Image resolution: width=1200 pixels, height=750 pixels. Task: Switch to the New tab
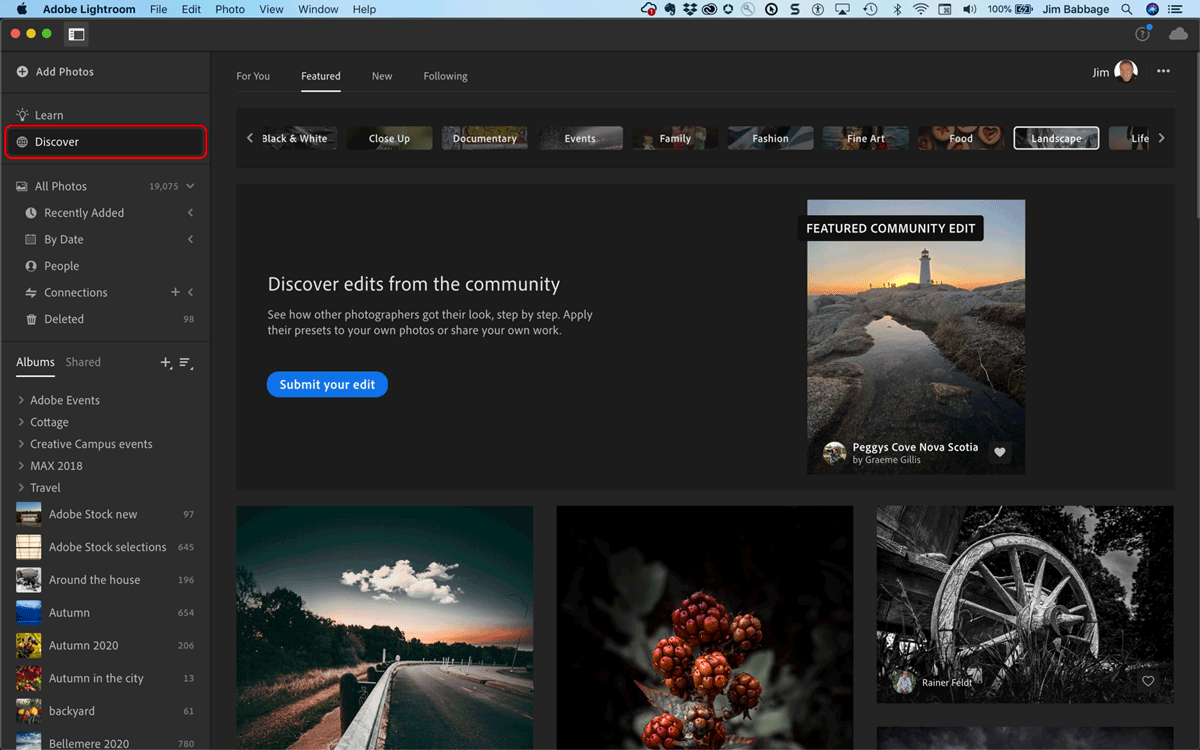pyautogui.click(x=382, y=76)
